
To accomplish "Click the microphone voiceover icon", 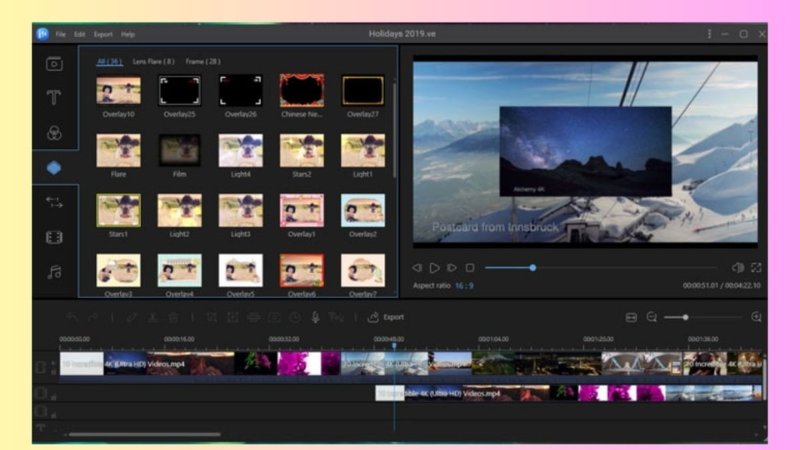I will pos(315,317).
